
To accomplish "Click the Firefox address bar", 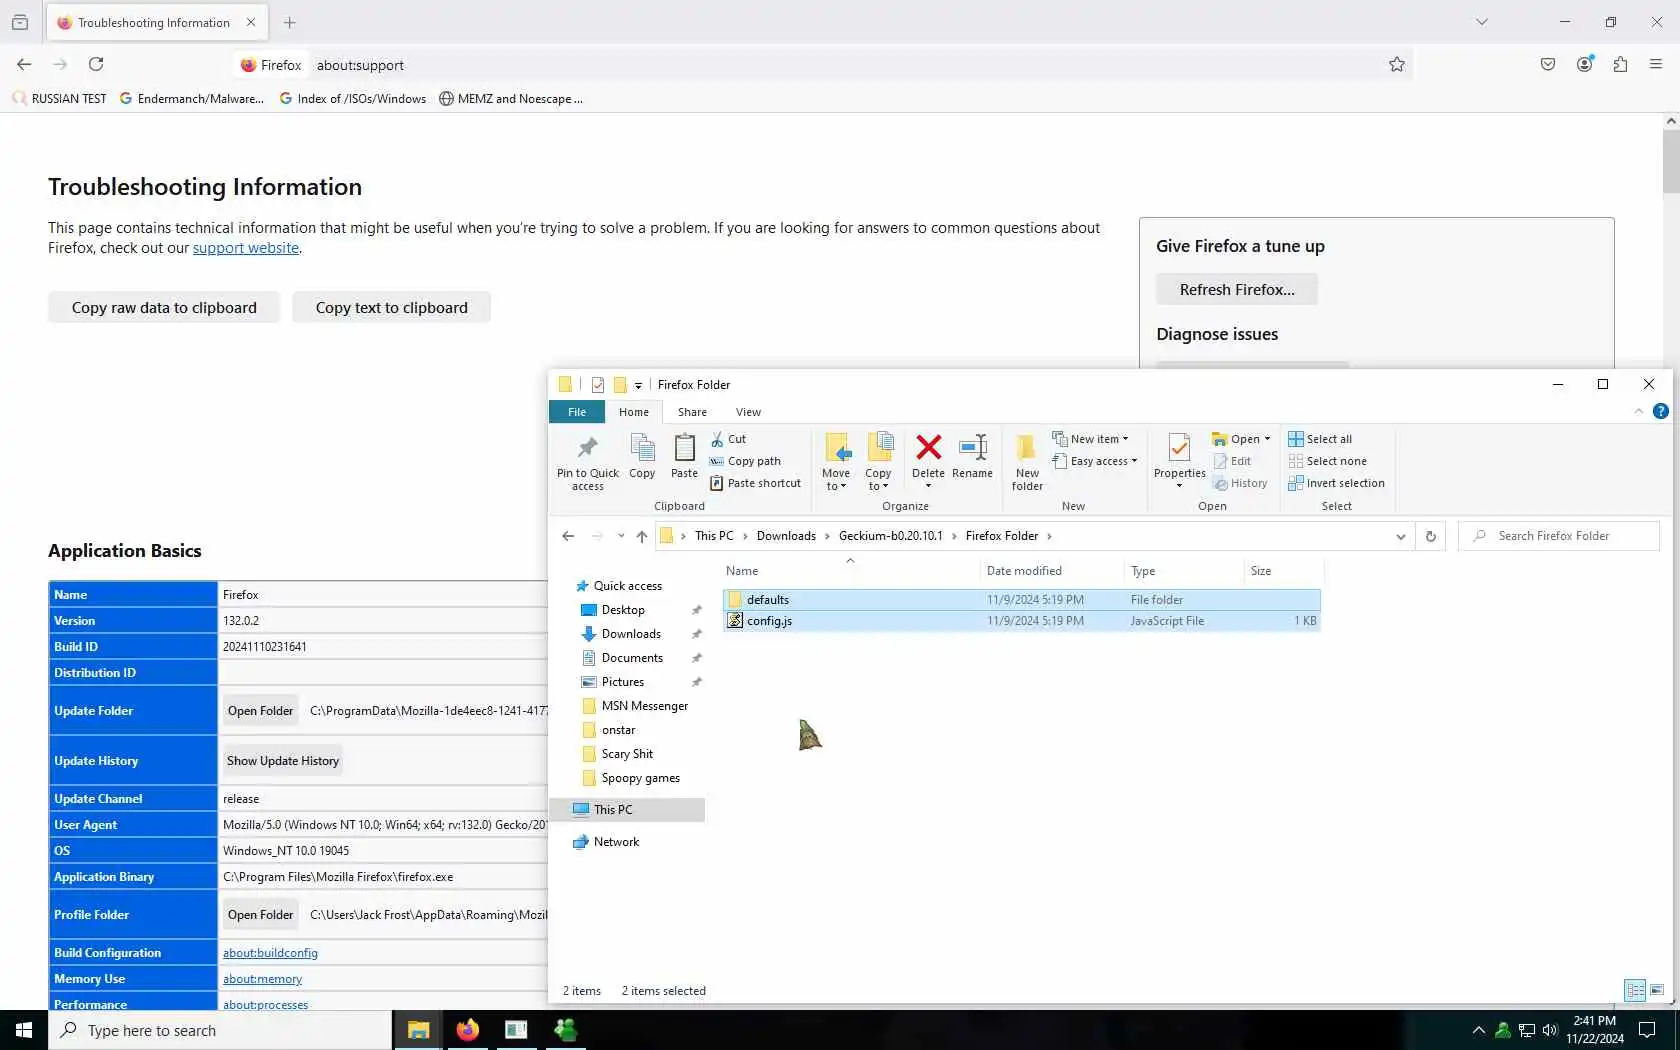I will coord(823,65).
